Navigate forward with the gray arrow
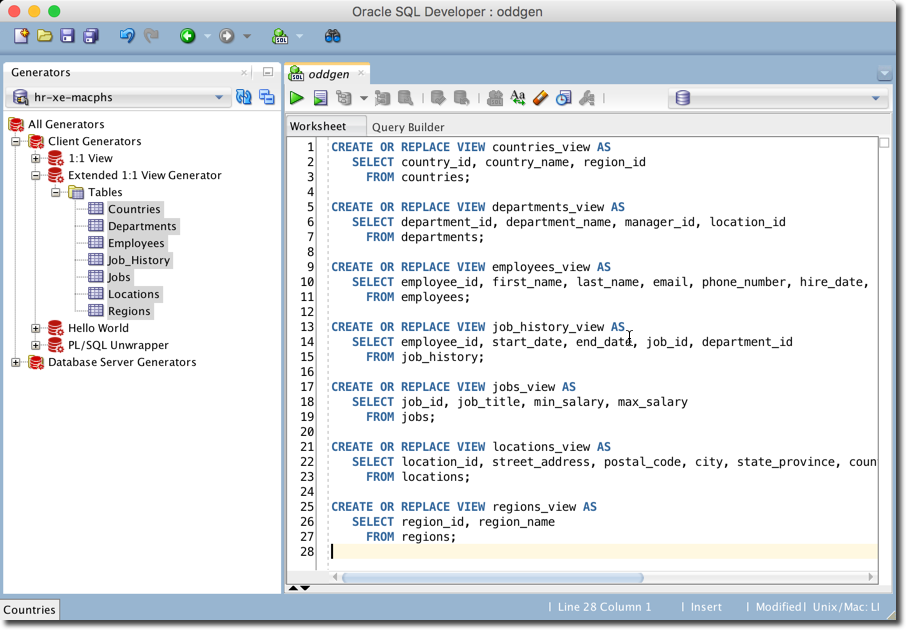The image size is (906, 630). tap(226, 36)
